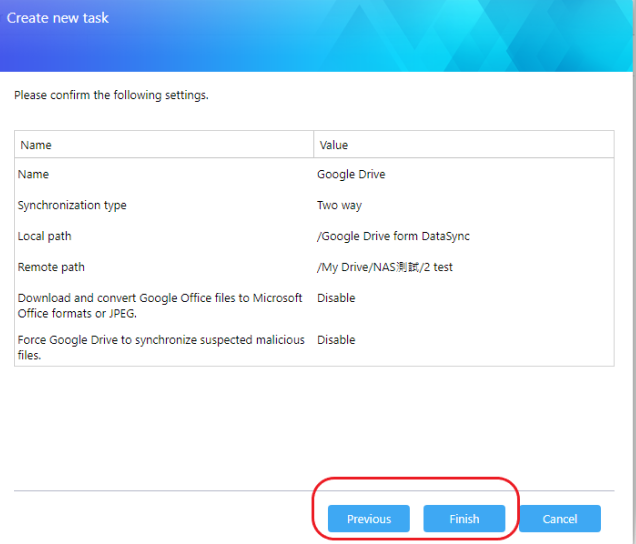Click the /Google Drive form DataSync value
The width and height of the screenshot is (636, 544).
click(x=393, y=236)
